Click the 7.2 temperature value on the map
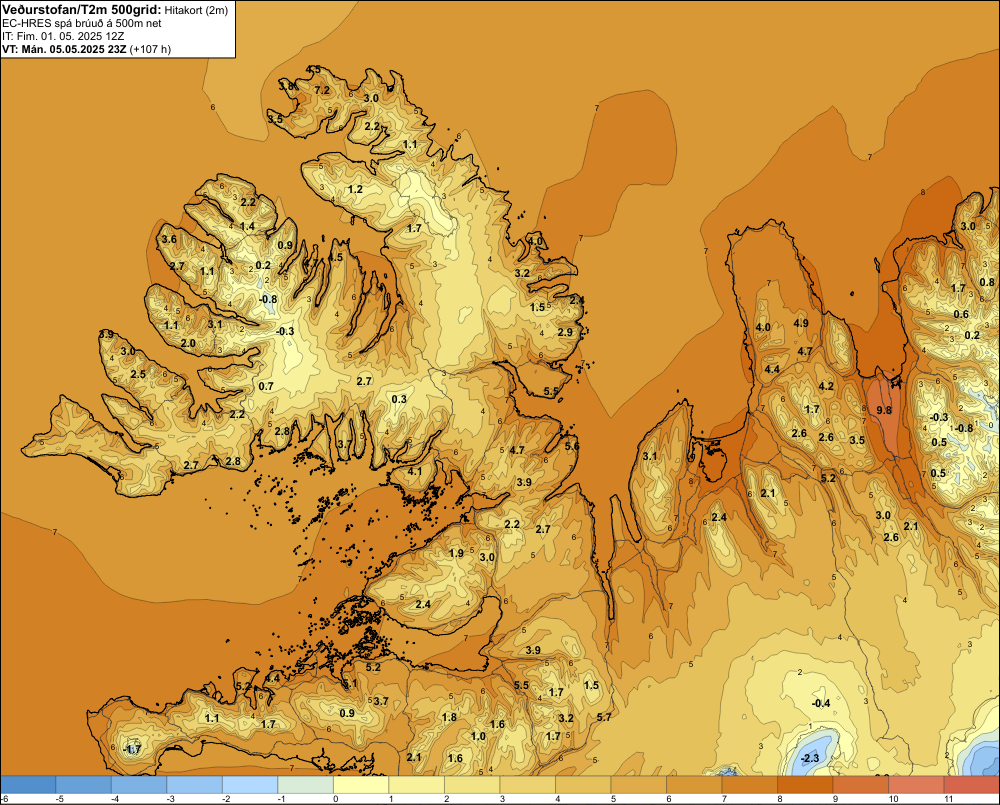Screen dimensions: 1000x805 323,90
